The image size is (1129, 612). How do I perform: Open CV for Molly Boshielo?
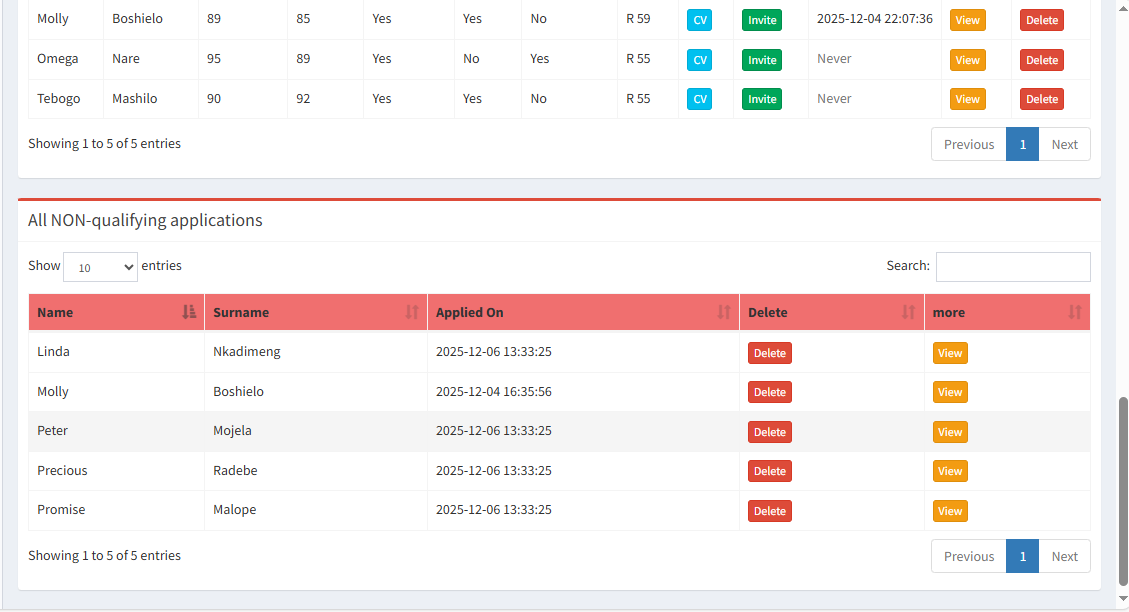pyautogui.click(x=699, y=20)
